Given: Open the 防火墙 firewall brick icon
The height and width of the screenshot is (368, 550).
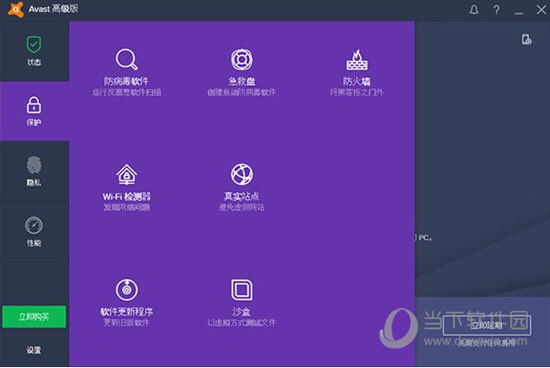Looking at the screenshot, I should pos(357,59).
